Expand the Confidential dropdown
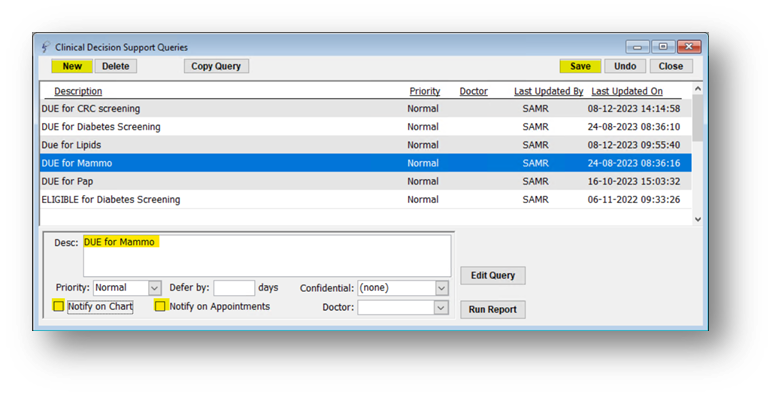774x396 pixels. click(441, 288)
